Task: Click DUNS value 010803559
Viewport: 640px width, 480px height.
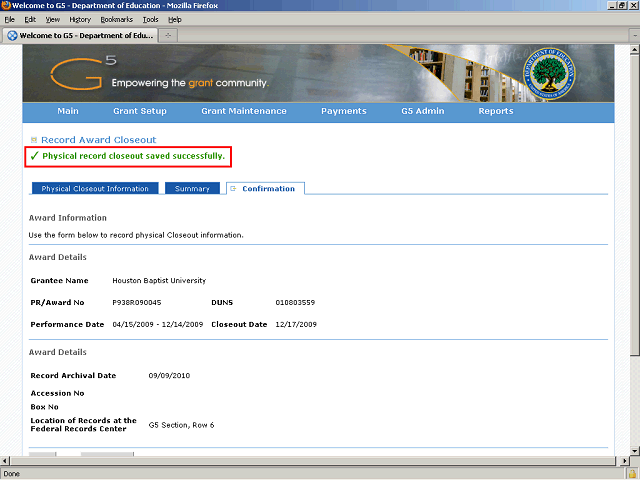Action: click(x=295, y=302)
